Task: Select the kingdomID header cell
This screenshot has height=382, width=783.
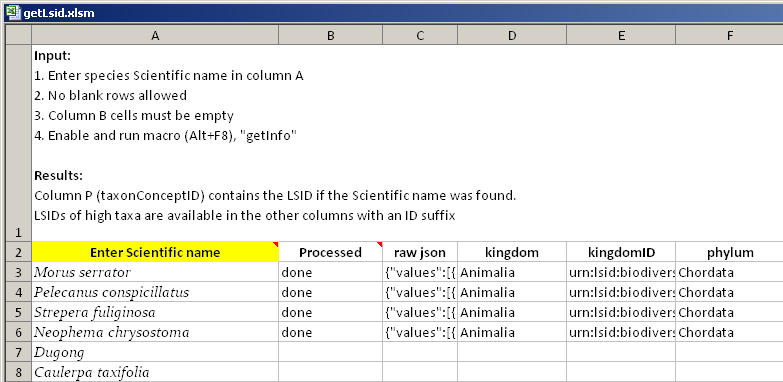Action: 621,252
